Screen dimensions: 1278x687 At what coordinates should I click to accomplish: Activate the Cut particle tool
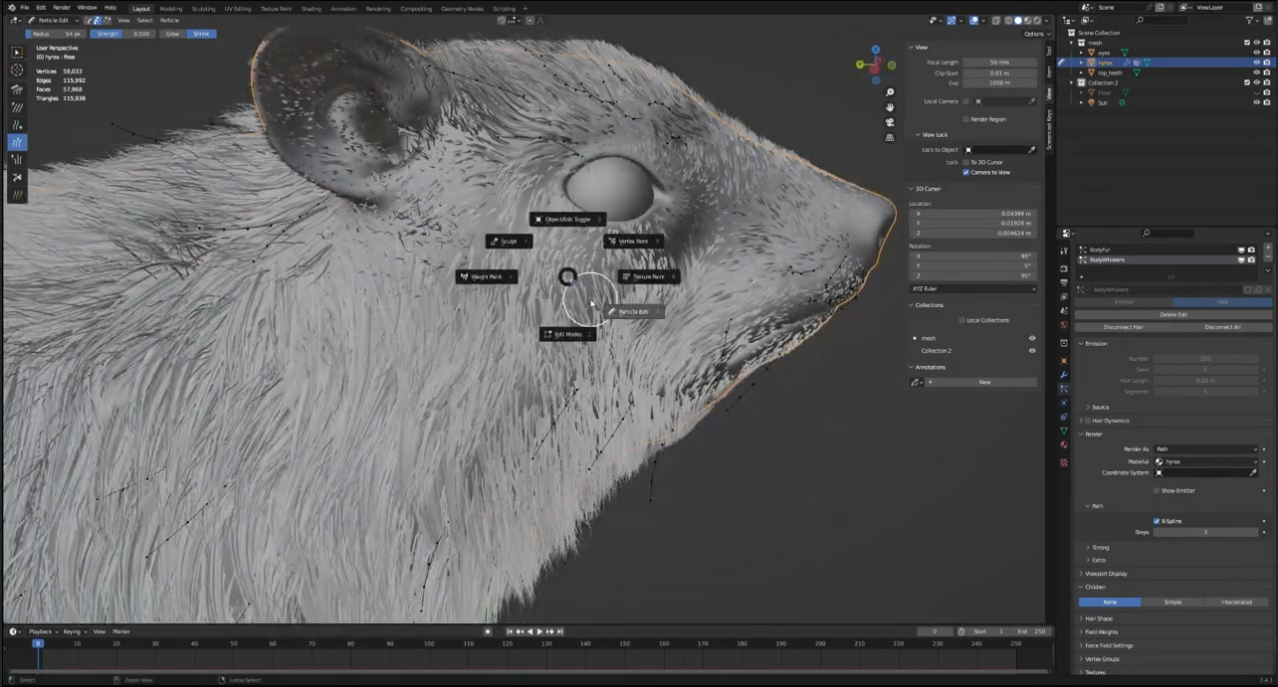17,177
